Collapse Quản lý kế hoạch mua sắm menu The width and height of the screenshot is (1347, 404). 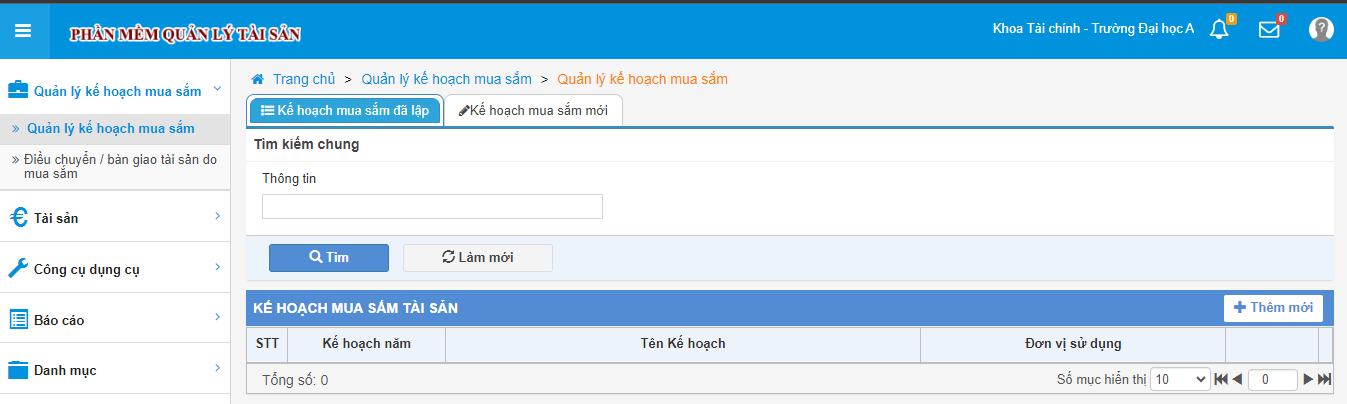pyautogui.click(x=115, y=90)
